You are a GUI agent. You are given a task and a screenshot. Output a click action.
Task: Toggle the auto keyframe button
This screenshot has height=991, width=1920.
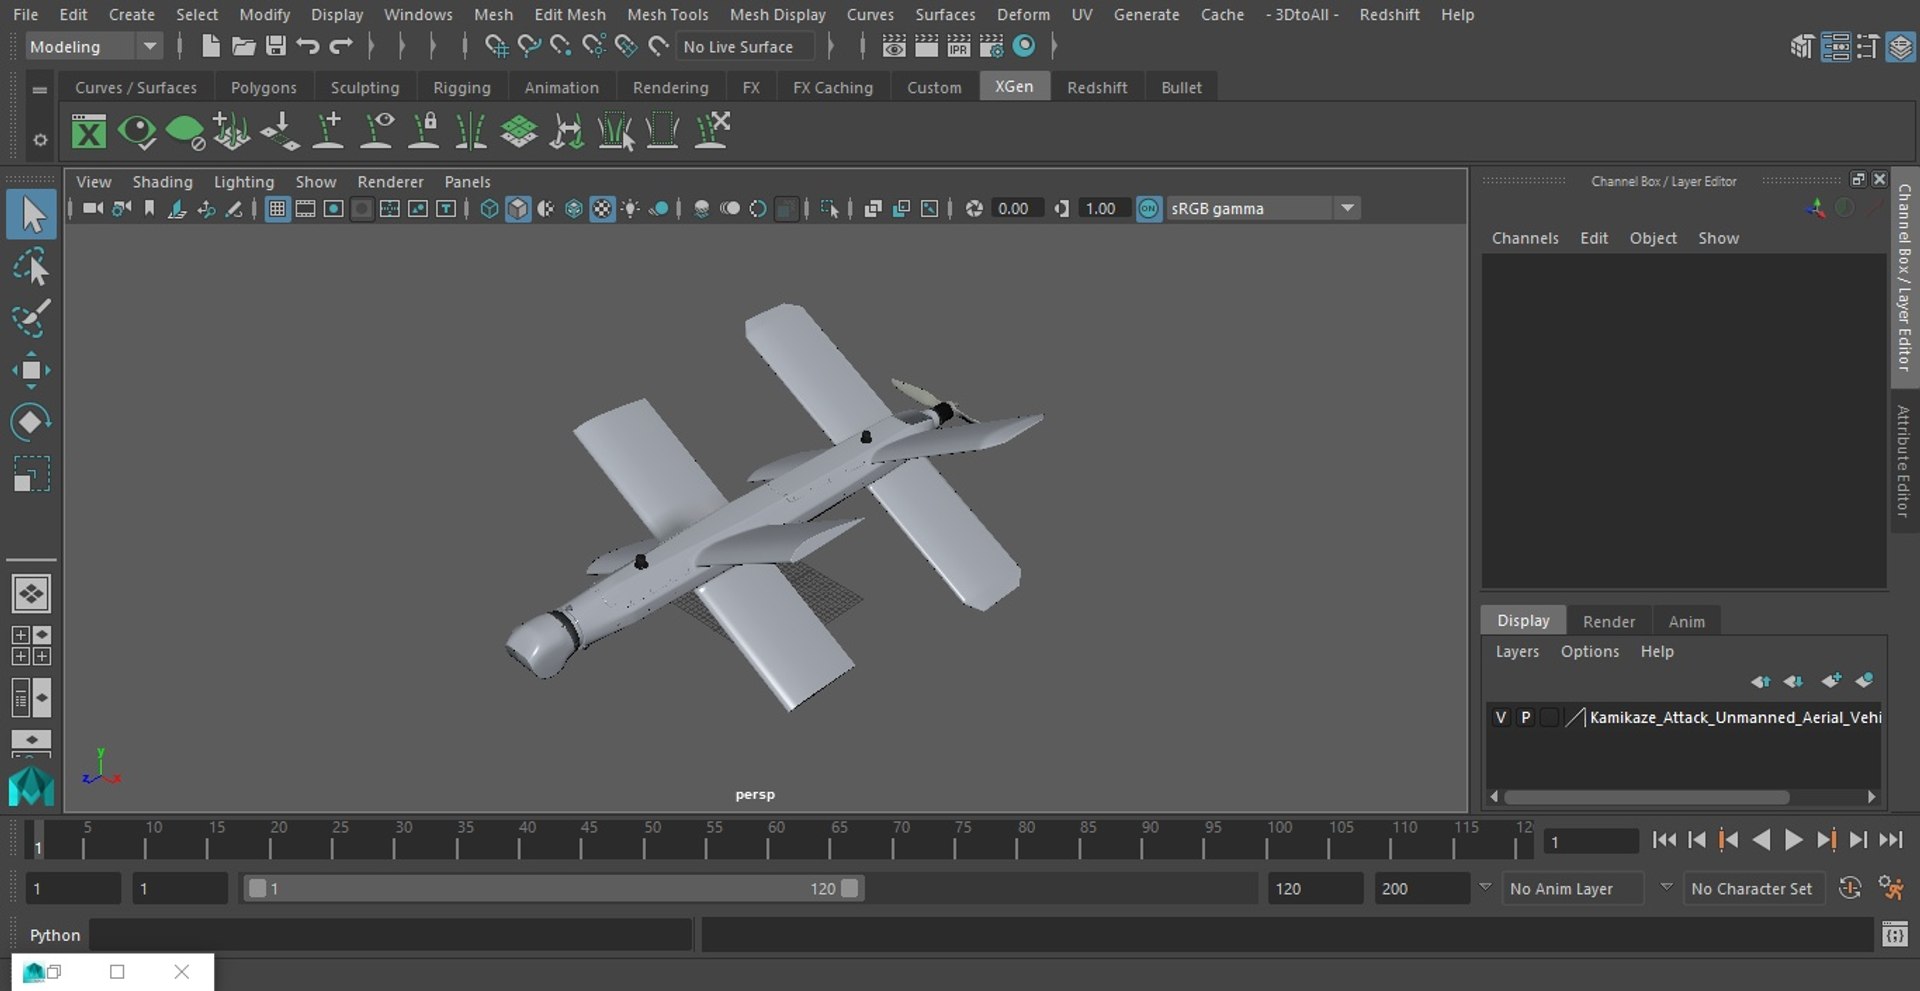click(x=1850, y=888)
